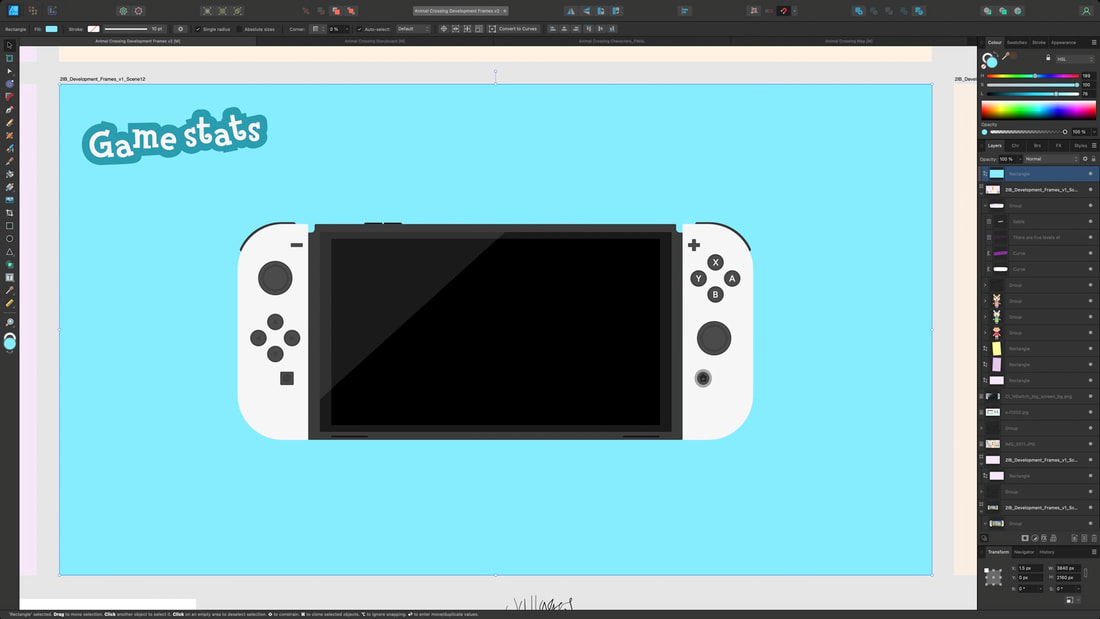Screen dimensions: 1100x619
Task: Open the Animal Crossing Characters document tab
Action: tap(611, 41)
